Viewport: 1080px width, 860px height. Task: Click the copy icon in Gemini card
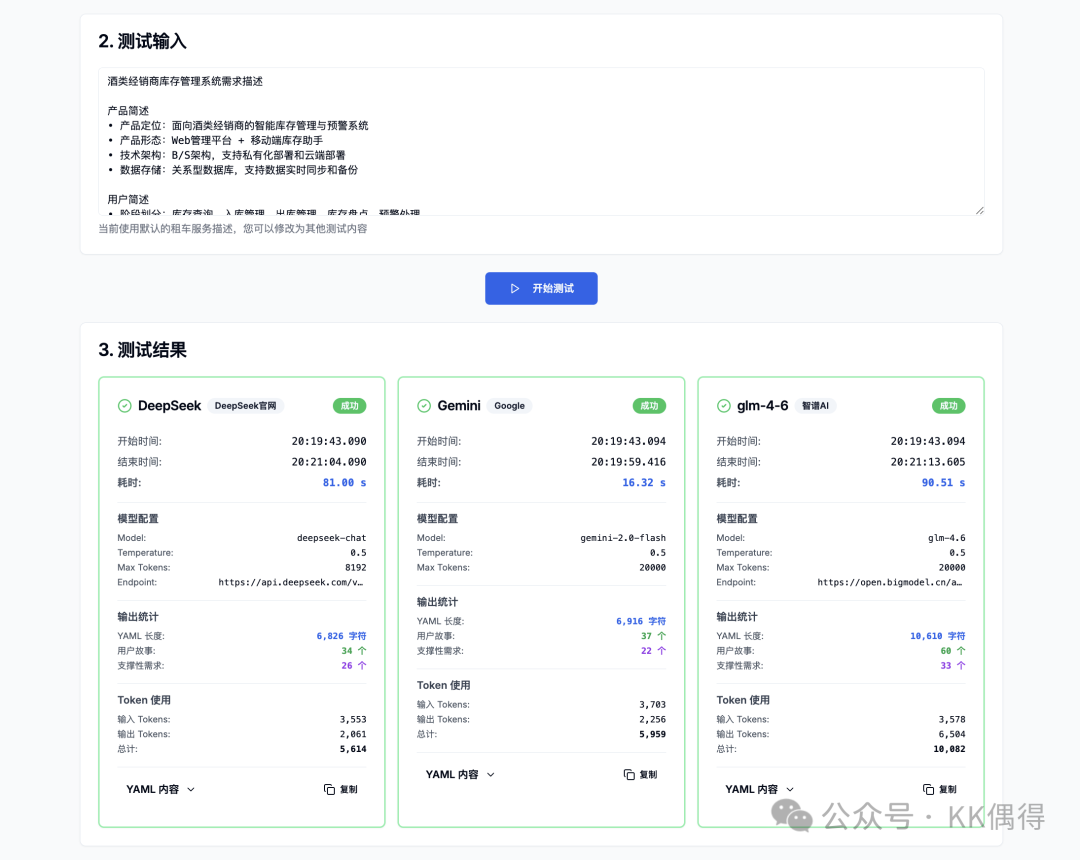pyautogui.click(x=629, y=775)
